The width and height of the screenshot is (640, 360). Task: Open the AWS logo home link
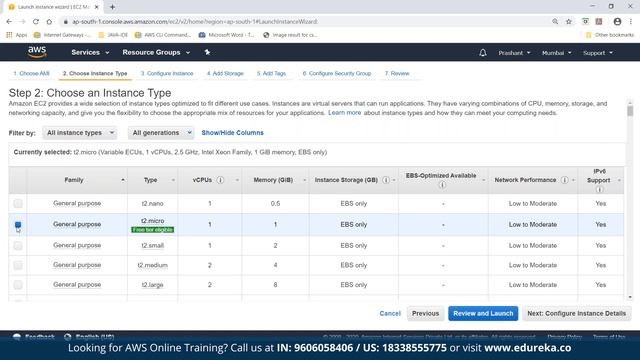coord(37,52)
